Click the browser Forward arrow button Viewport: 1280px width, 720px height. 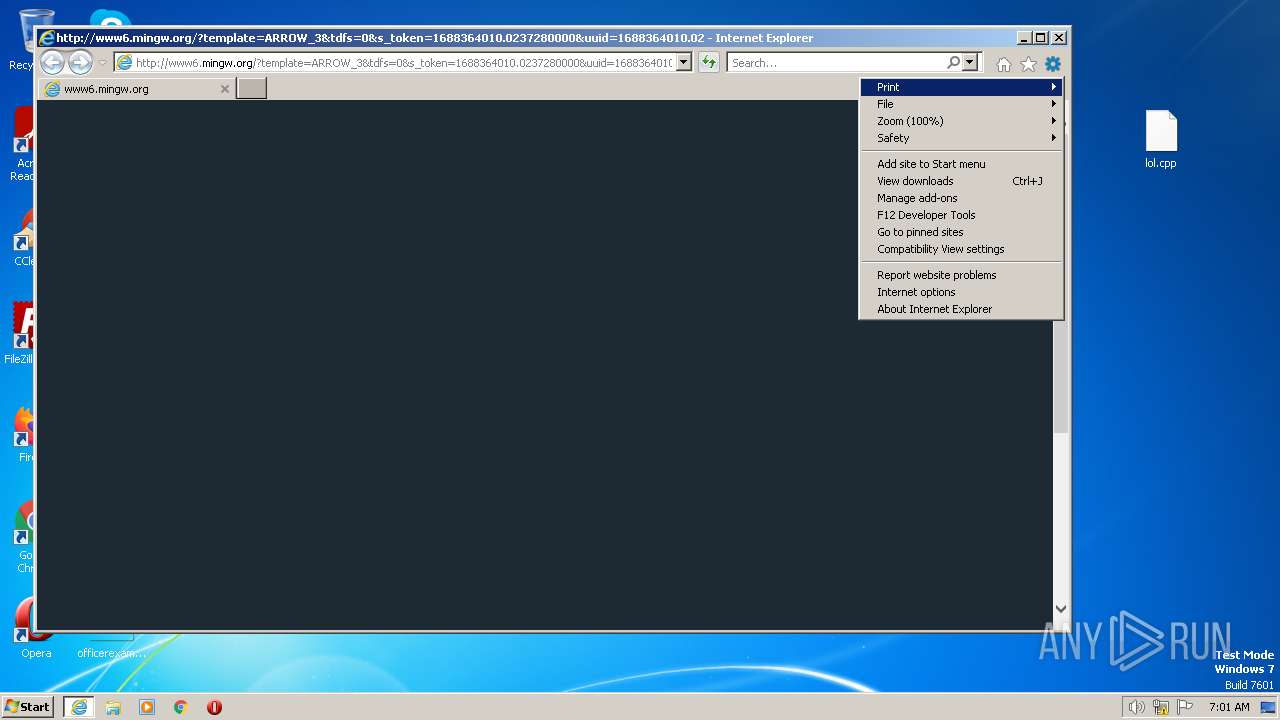click(80, 63)
